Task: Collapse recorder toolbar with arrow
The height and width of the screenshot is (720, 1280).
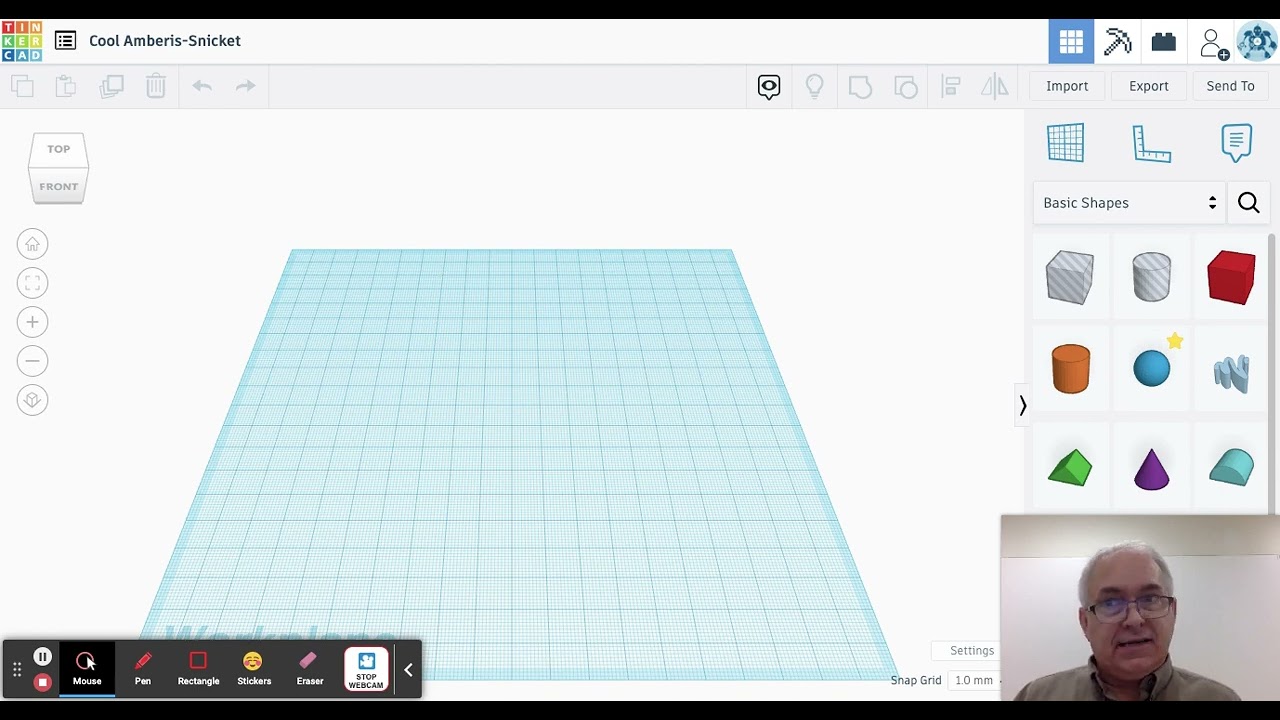Action: pyautogui.click(x=408, y=670)
